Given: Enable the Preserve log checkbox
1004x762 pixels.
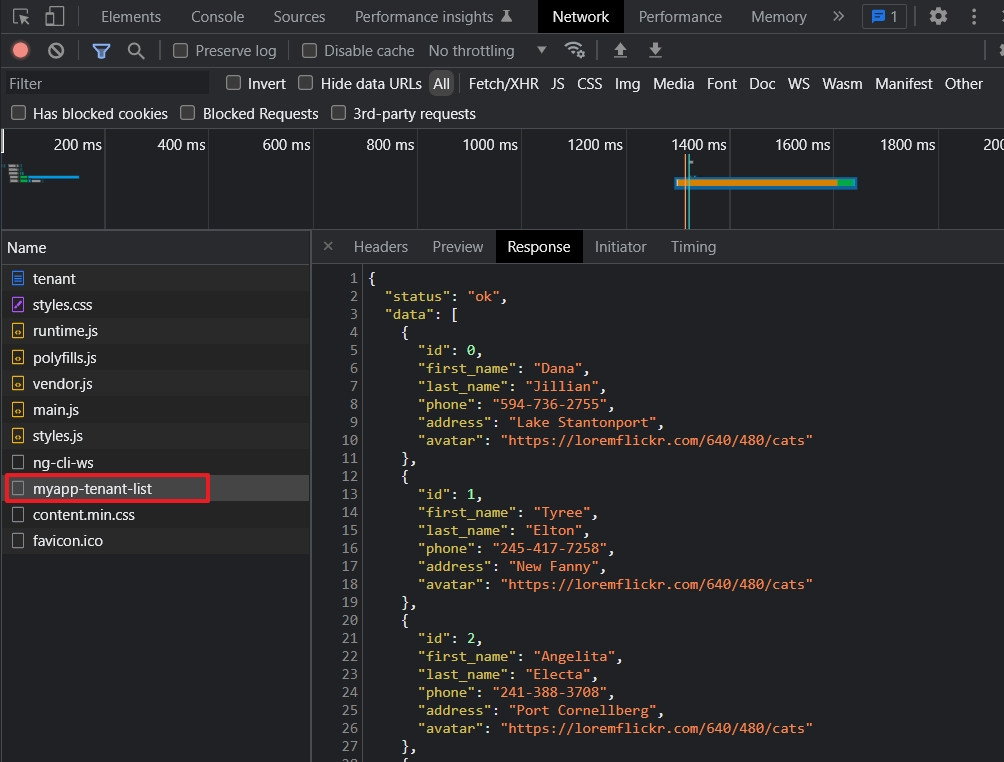Looking at the screenshot, I should [181, 51].
